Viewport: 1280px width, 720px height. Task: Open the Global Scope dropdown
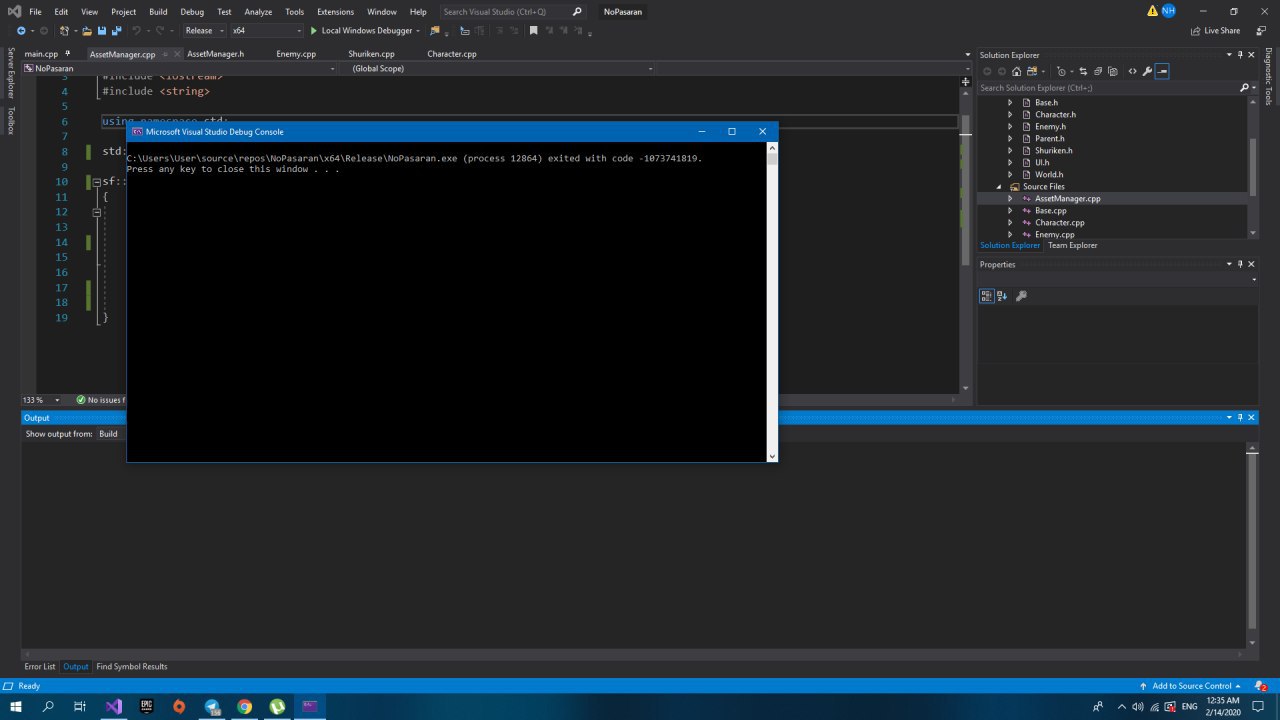tap(501, 69)
